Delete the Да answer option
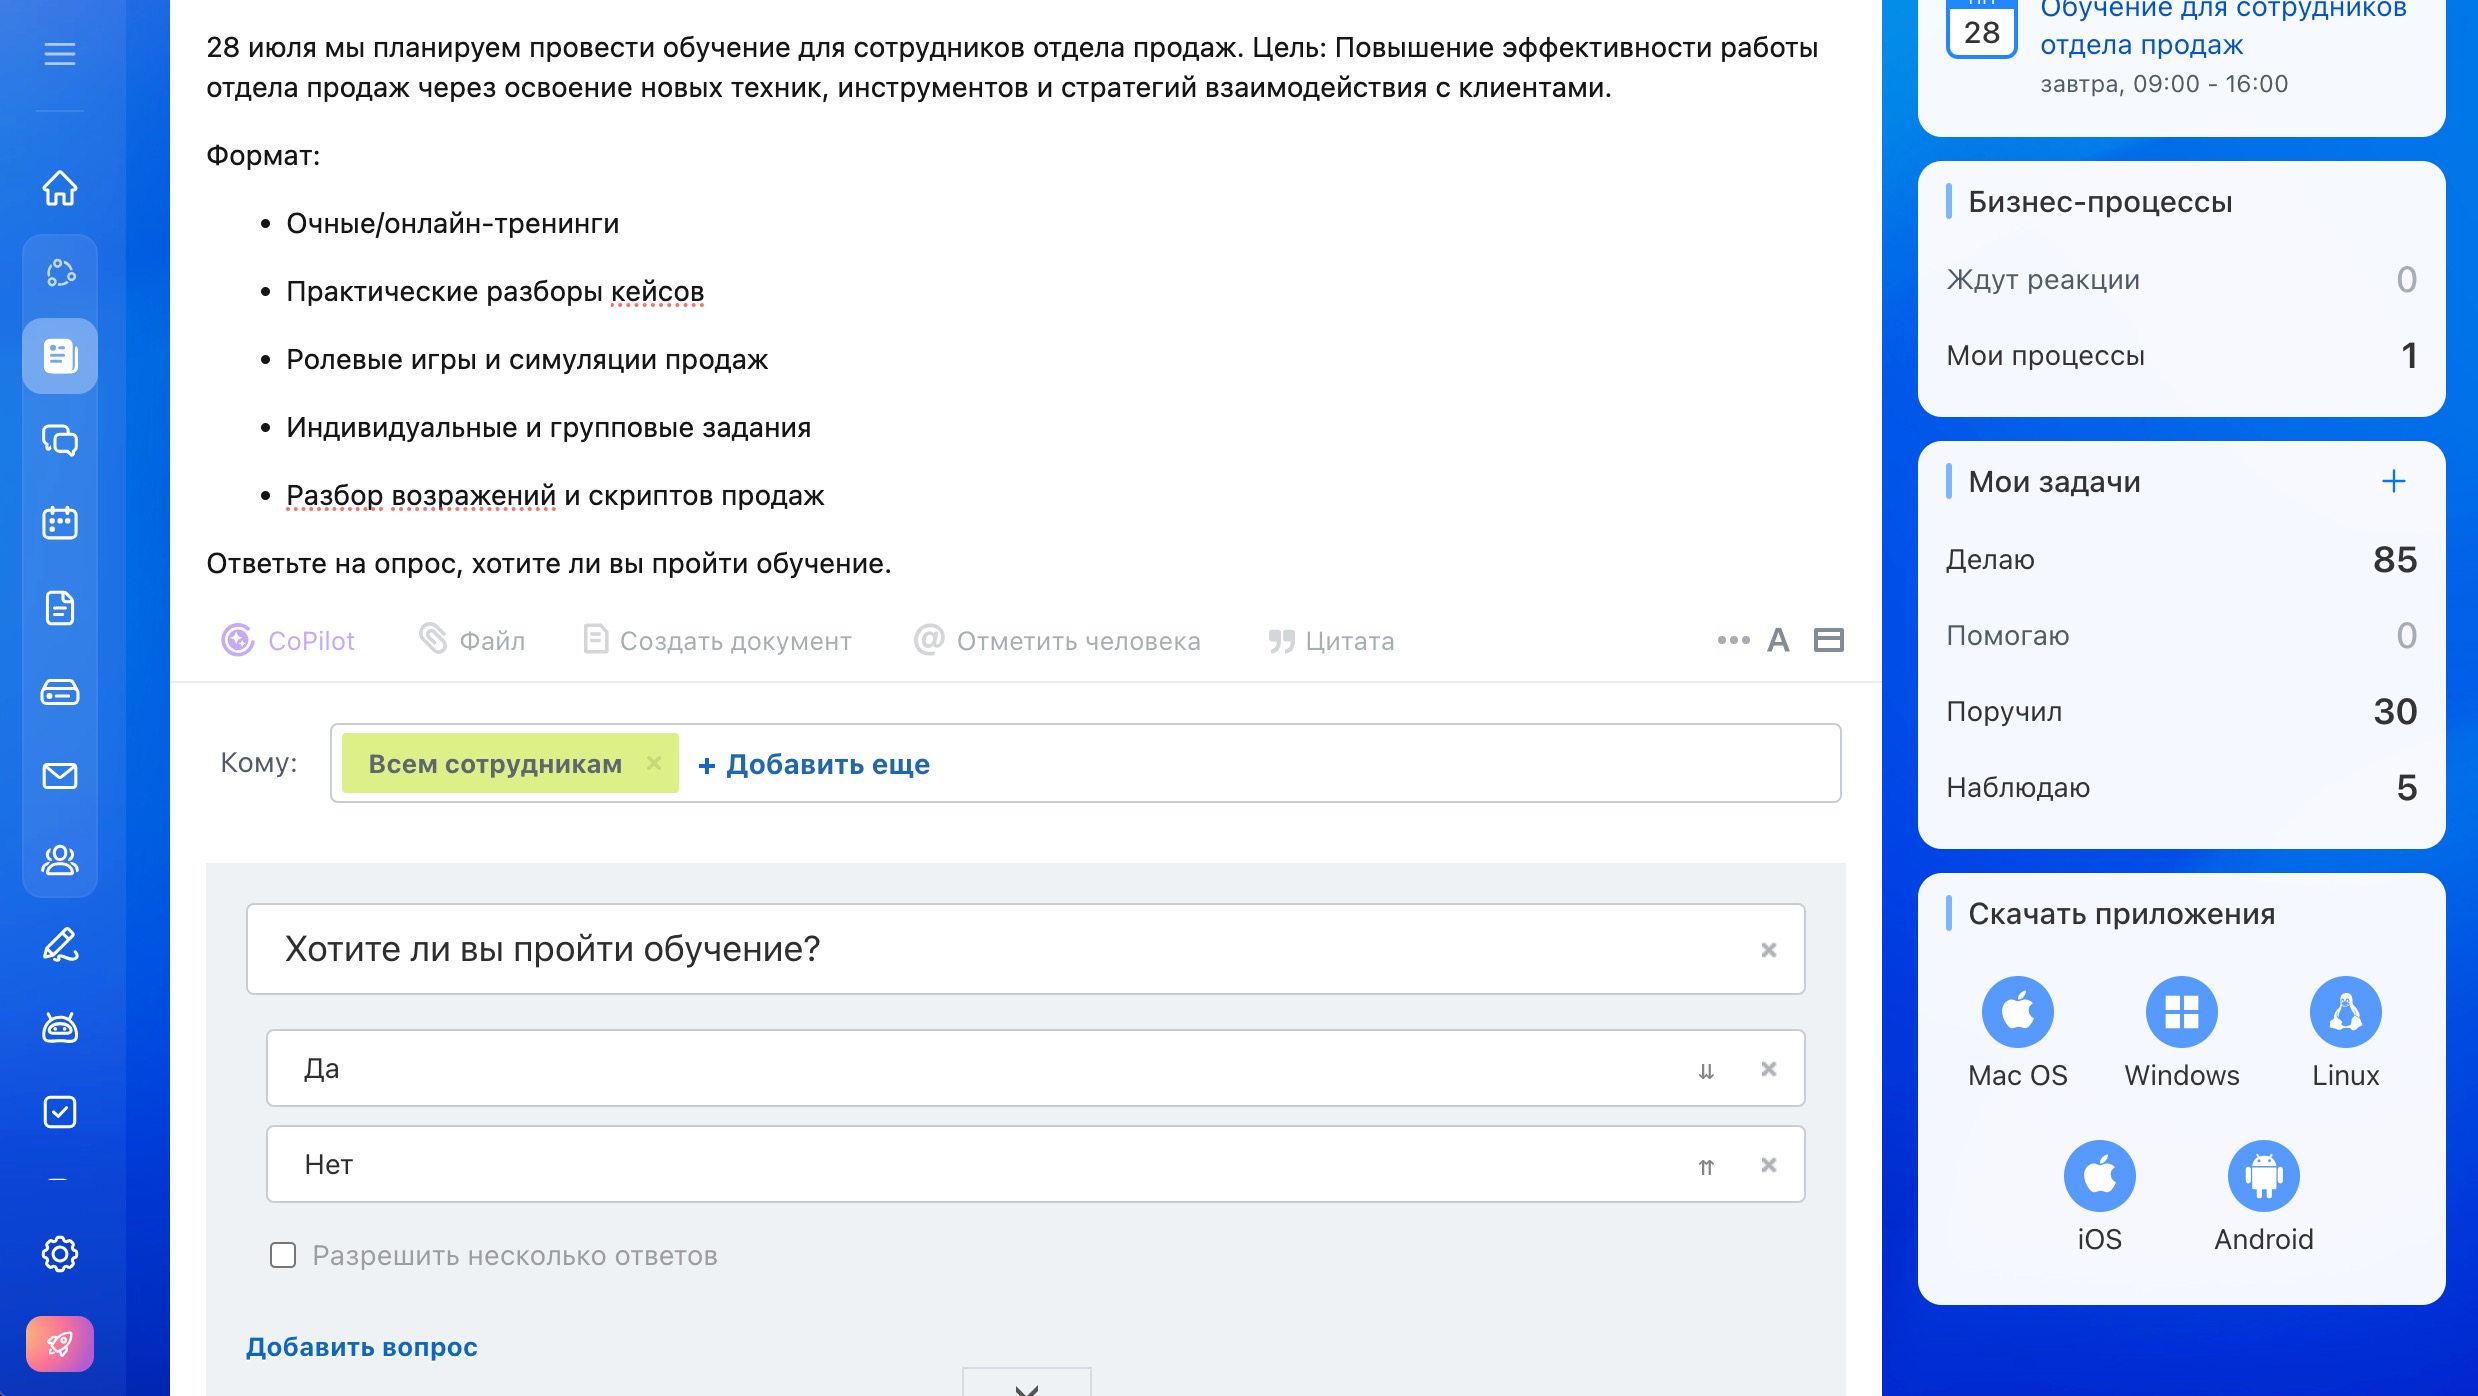The height and width of the screenshot is (1396, 2478). (x=1769, y=1069)
